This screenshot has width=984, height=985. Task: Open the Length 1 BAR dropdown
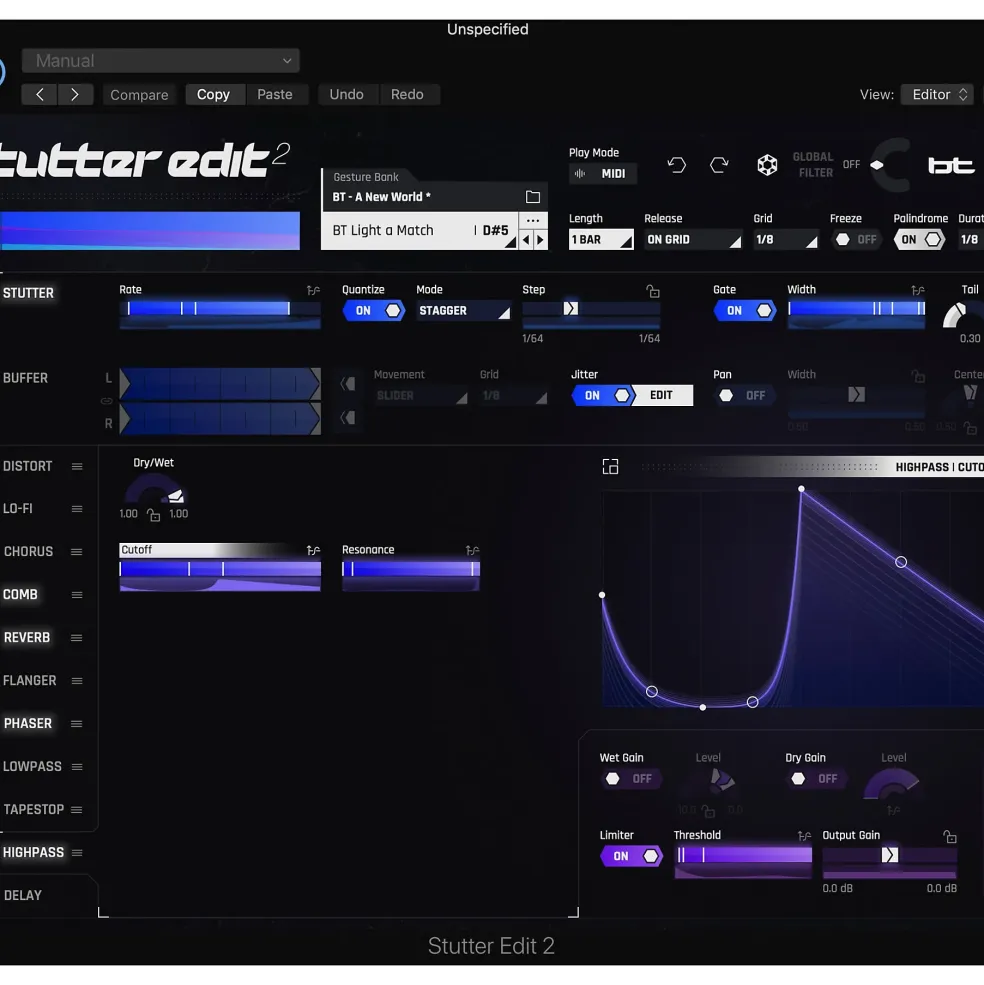601,239
